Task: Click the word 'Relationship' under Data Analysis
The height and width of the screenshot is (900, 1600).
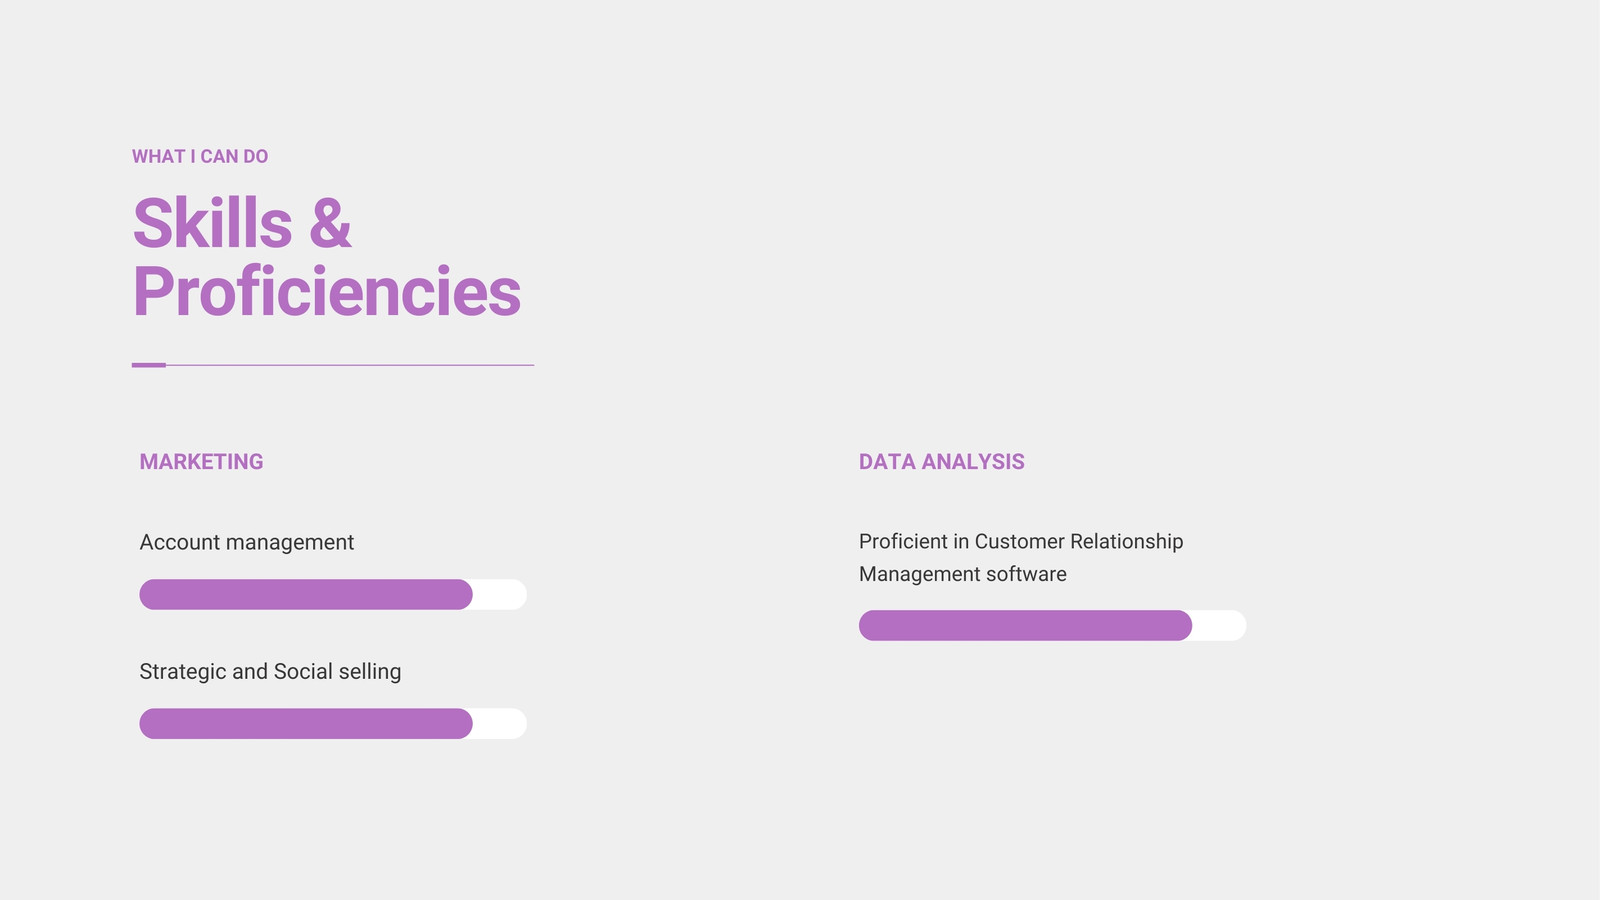Action: coord(1127,541)
